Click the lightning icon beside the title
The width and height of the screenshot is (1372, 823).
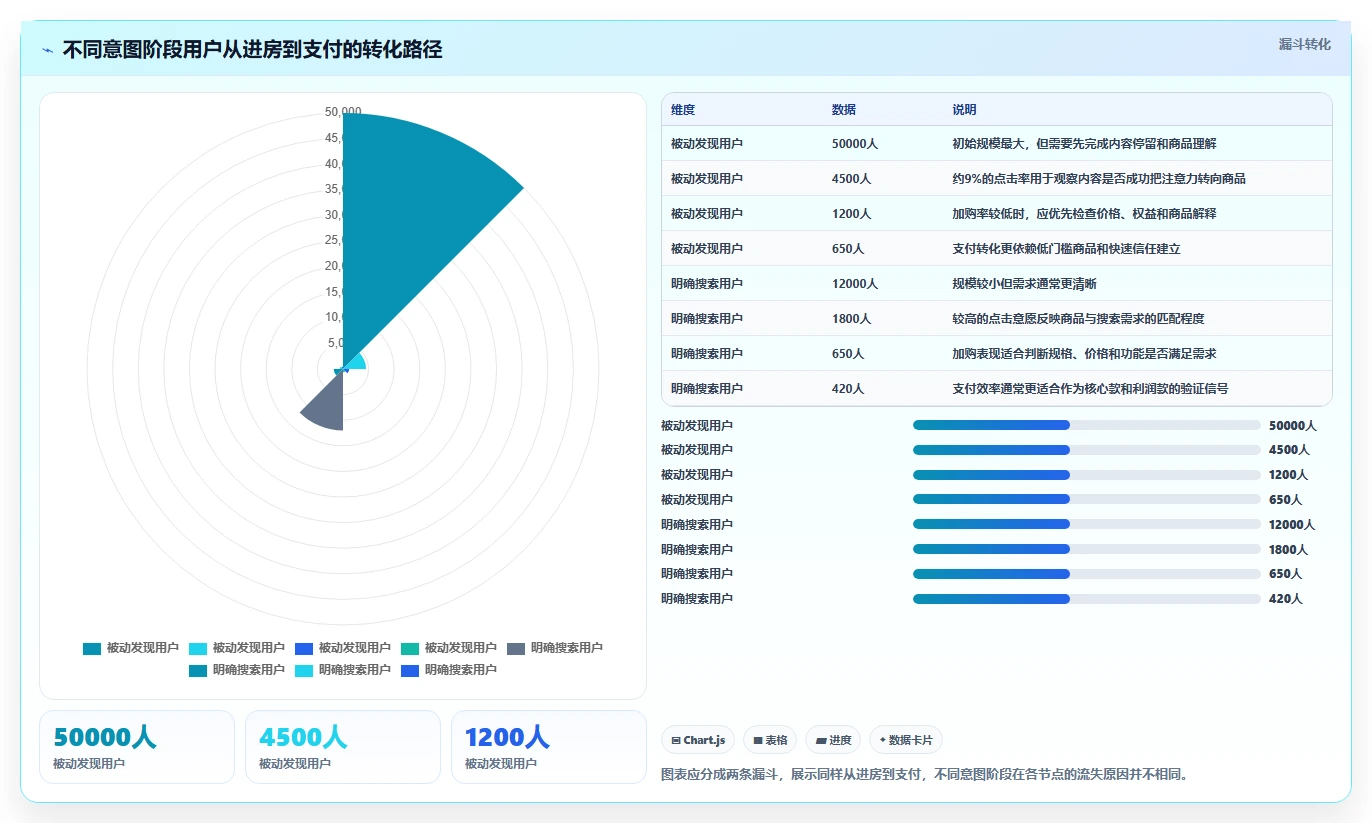click(48, 50)
